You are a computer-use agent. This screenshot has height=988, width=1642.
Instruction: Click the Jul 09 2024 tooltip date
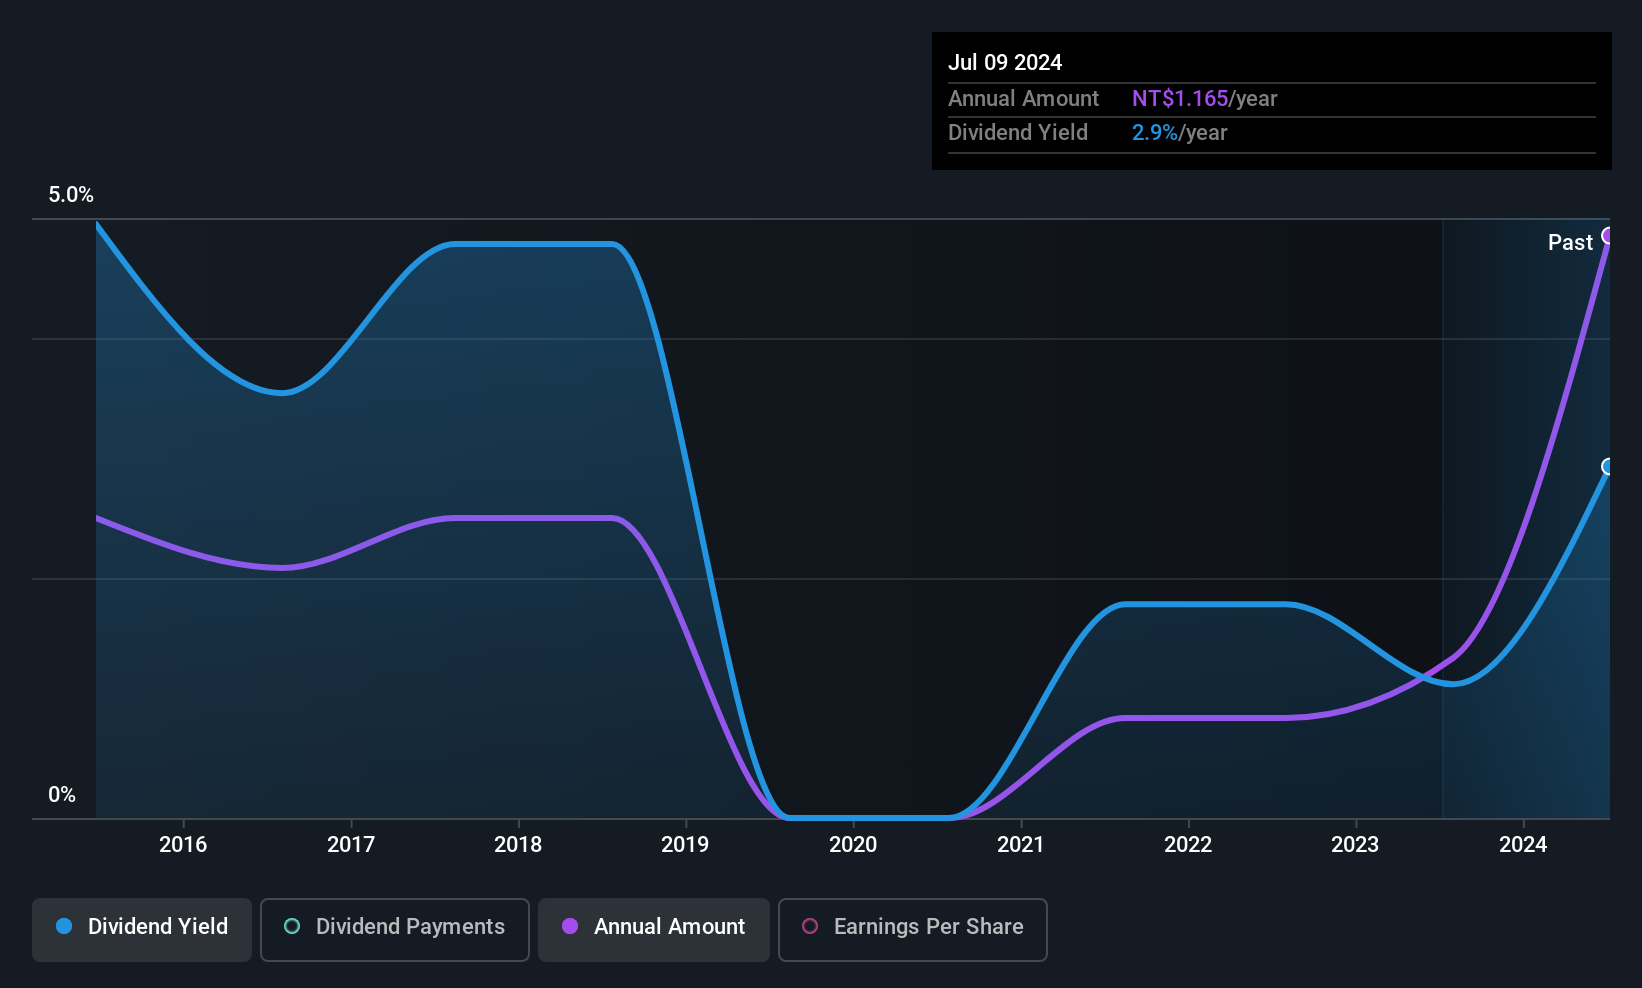(x=1005, y=63)
